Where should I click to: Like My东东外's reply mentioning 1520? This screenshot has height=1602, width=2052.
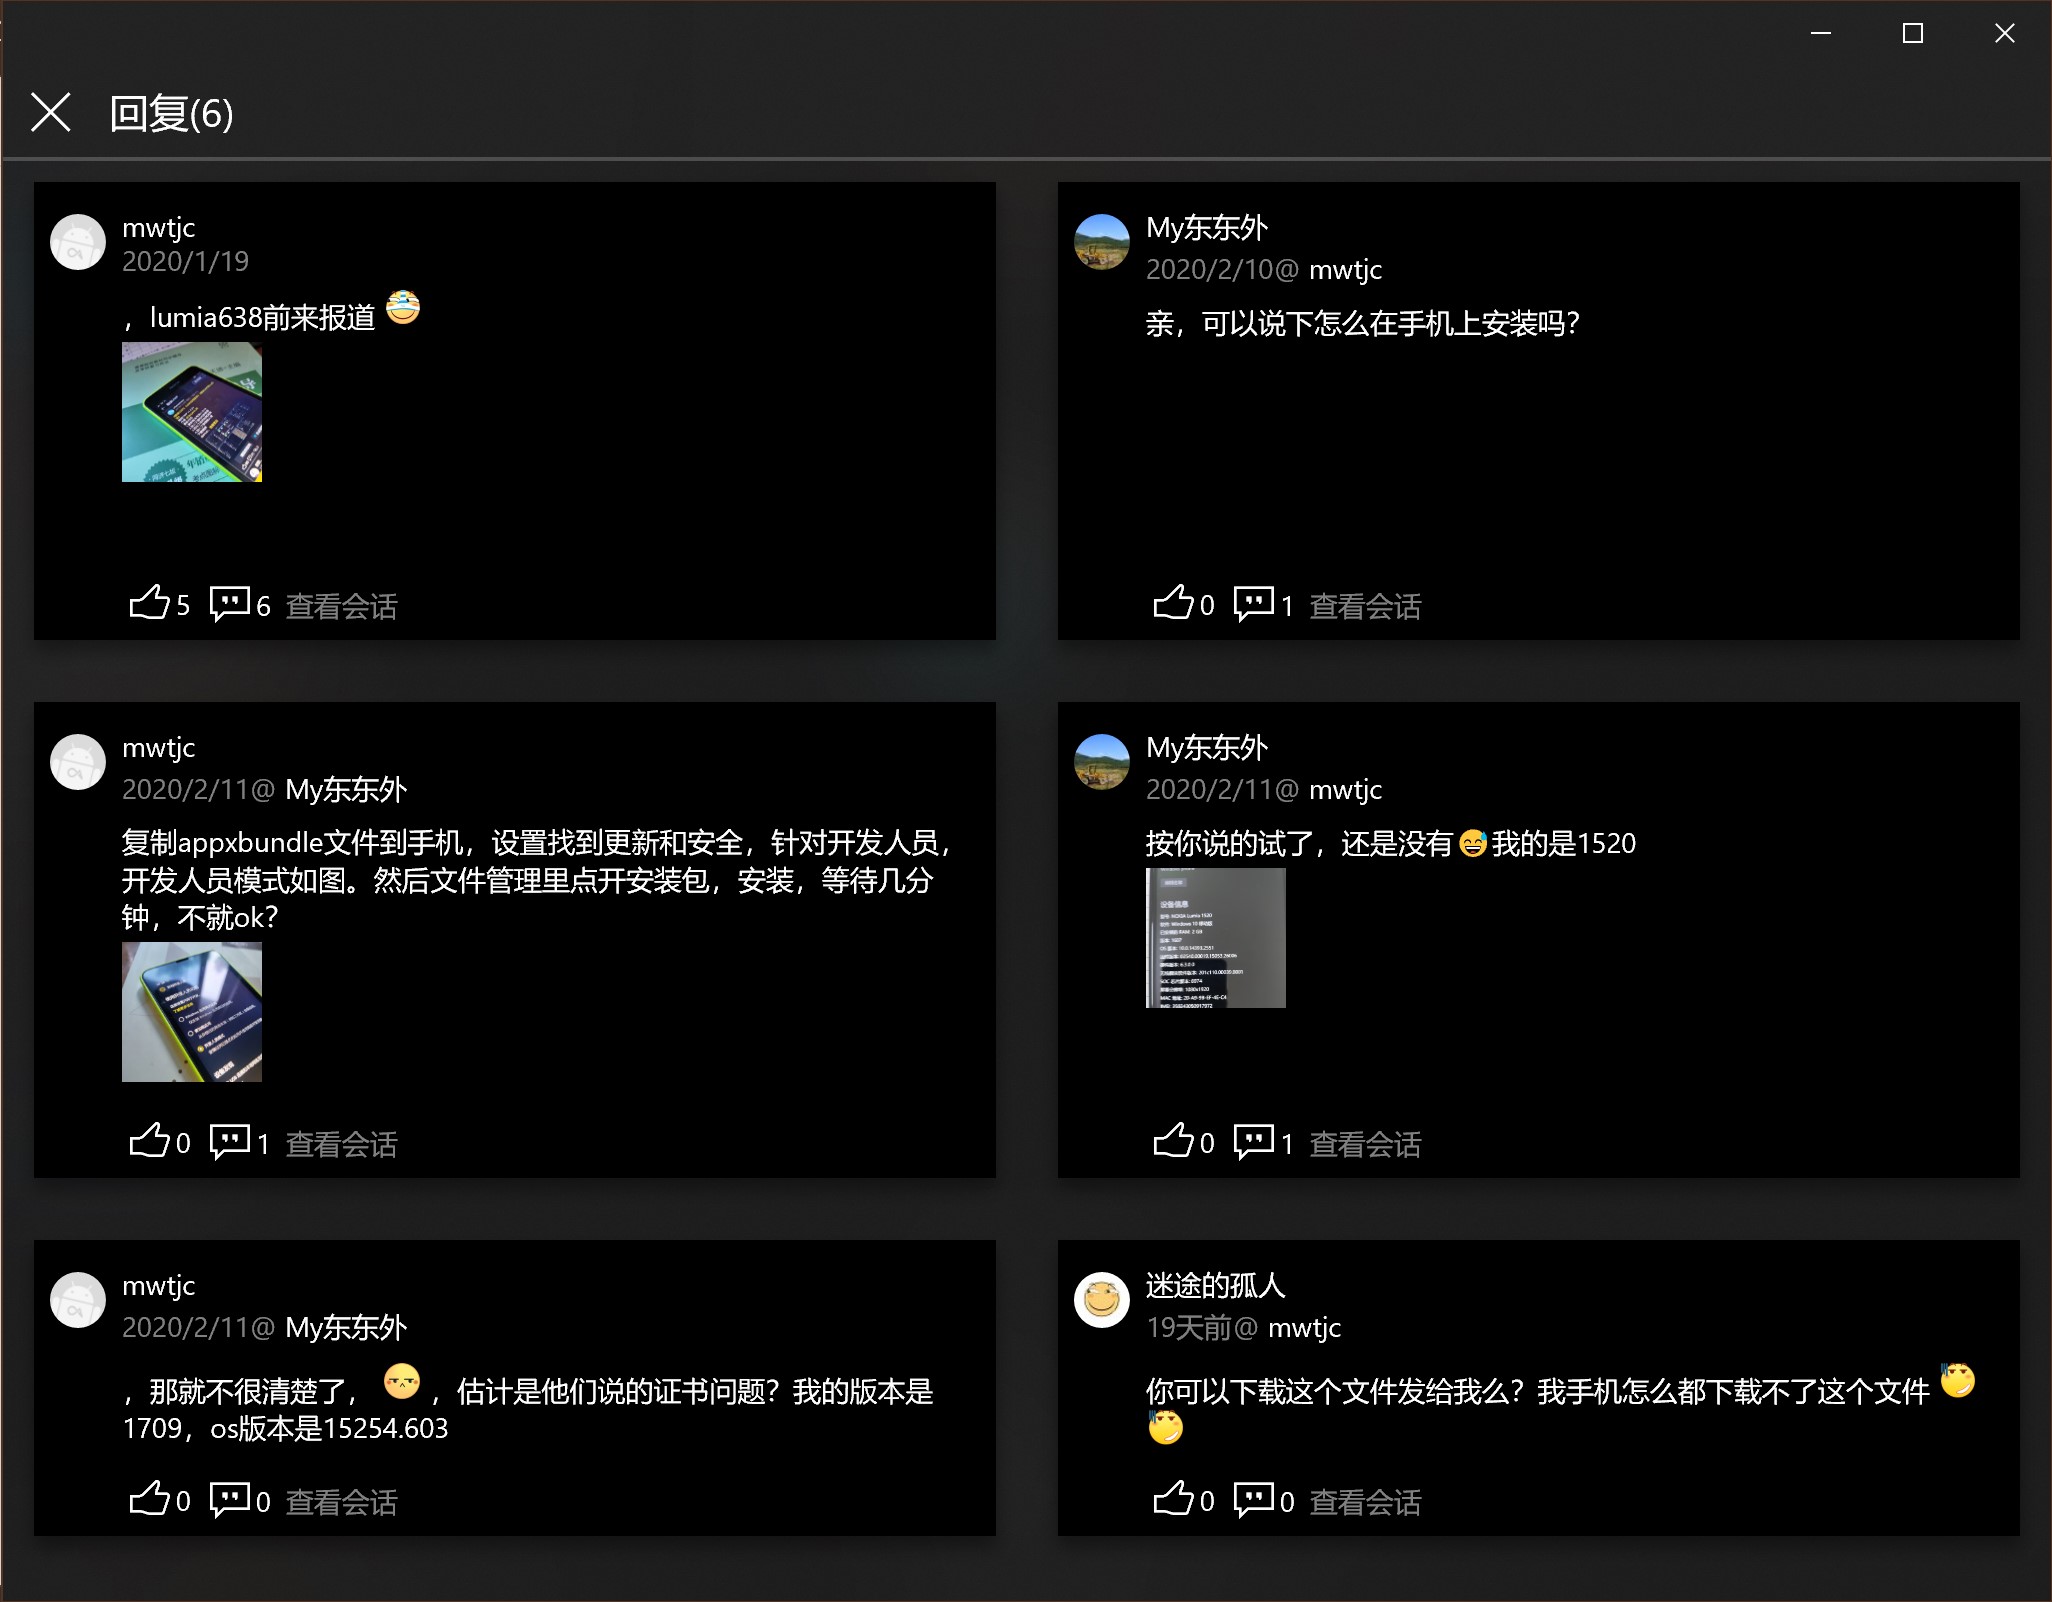coord(1174,1141)
